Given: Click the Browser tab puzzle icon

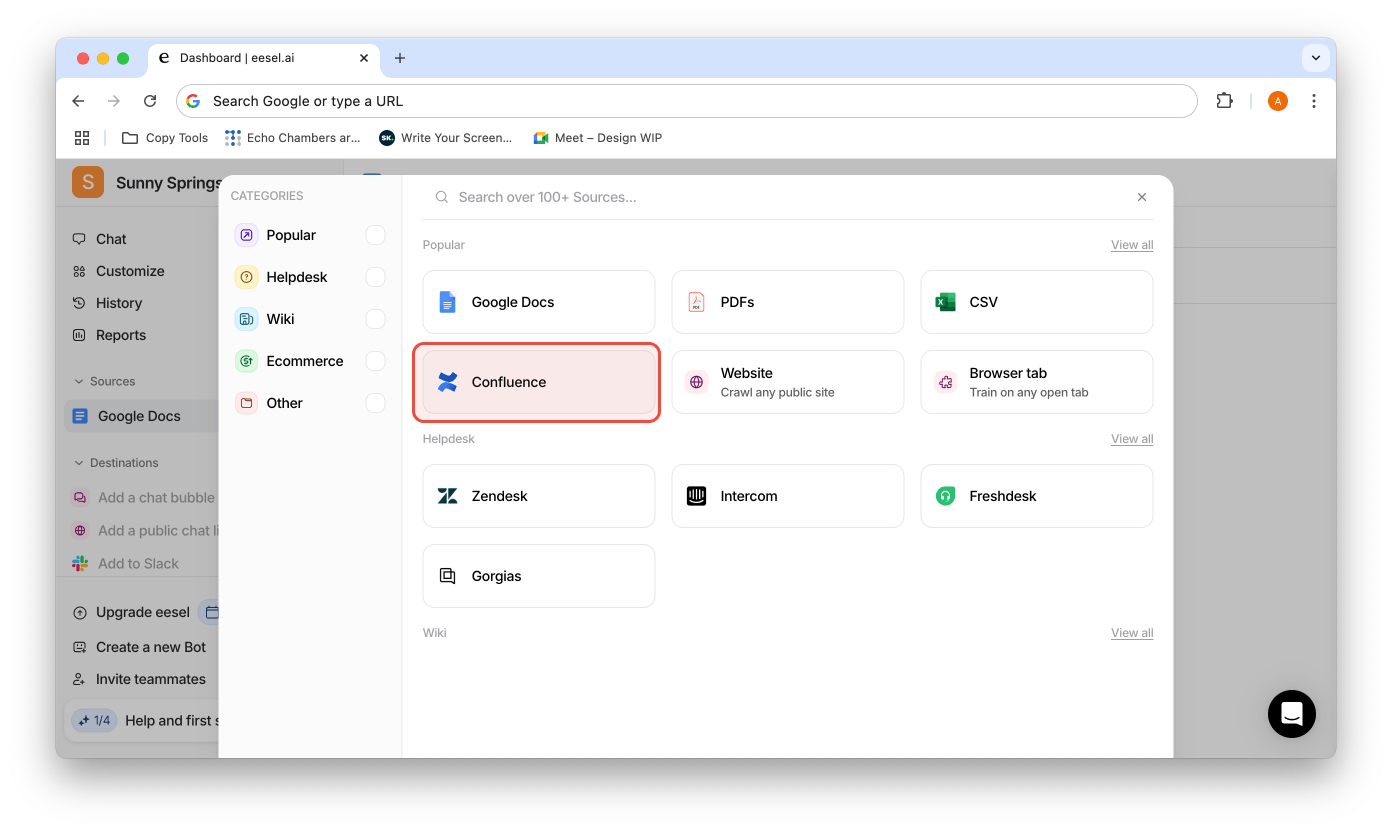Looking at the screenshot, I should (x=945, y=382).
